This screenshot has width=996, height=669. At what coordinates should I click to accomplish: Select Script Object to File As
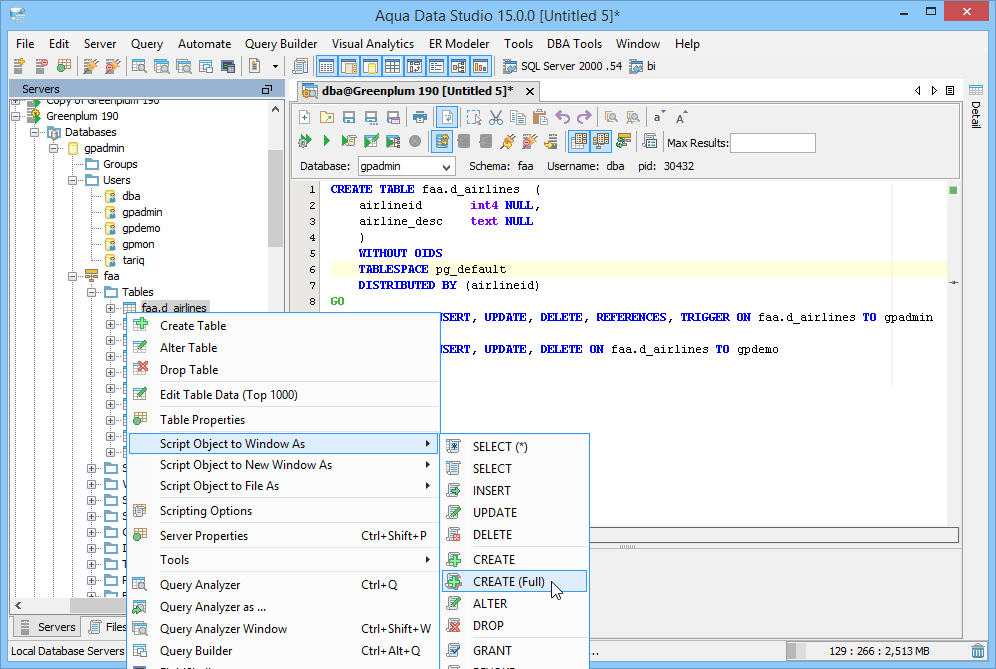[x=283, y=486]
